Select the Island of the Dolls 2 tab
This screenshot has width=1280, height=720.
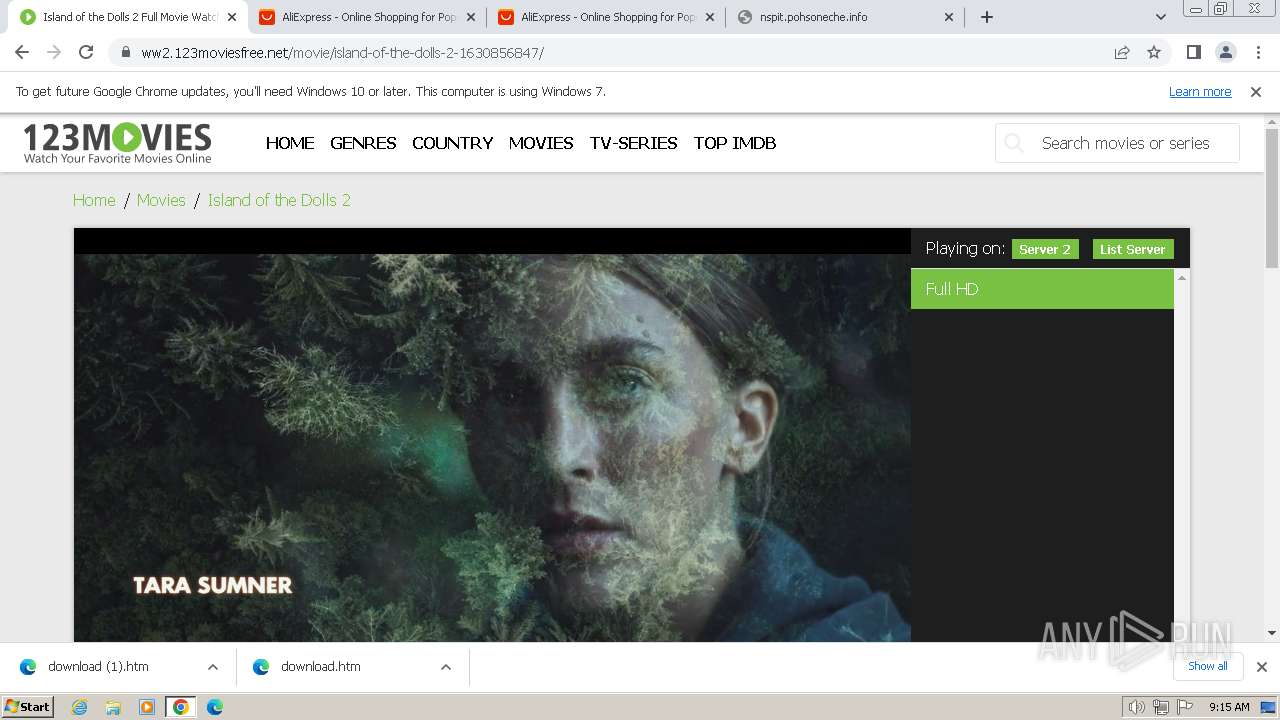[x=127, y=17]
